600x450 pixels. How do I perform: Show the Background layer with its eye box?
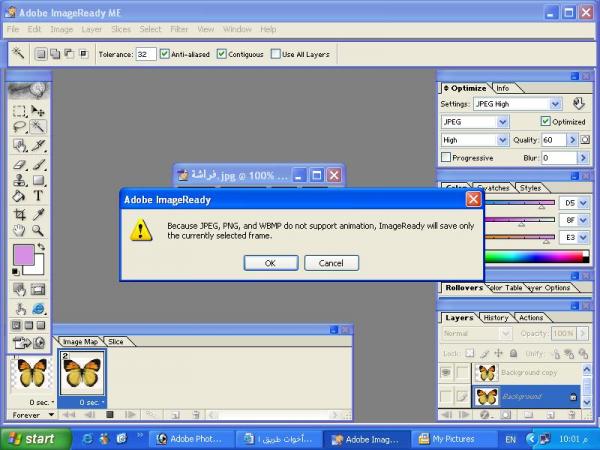point(446,396)
